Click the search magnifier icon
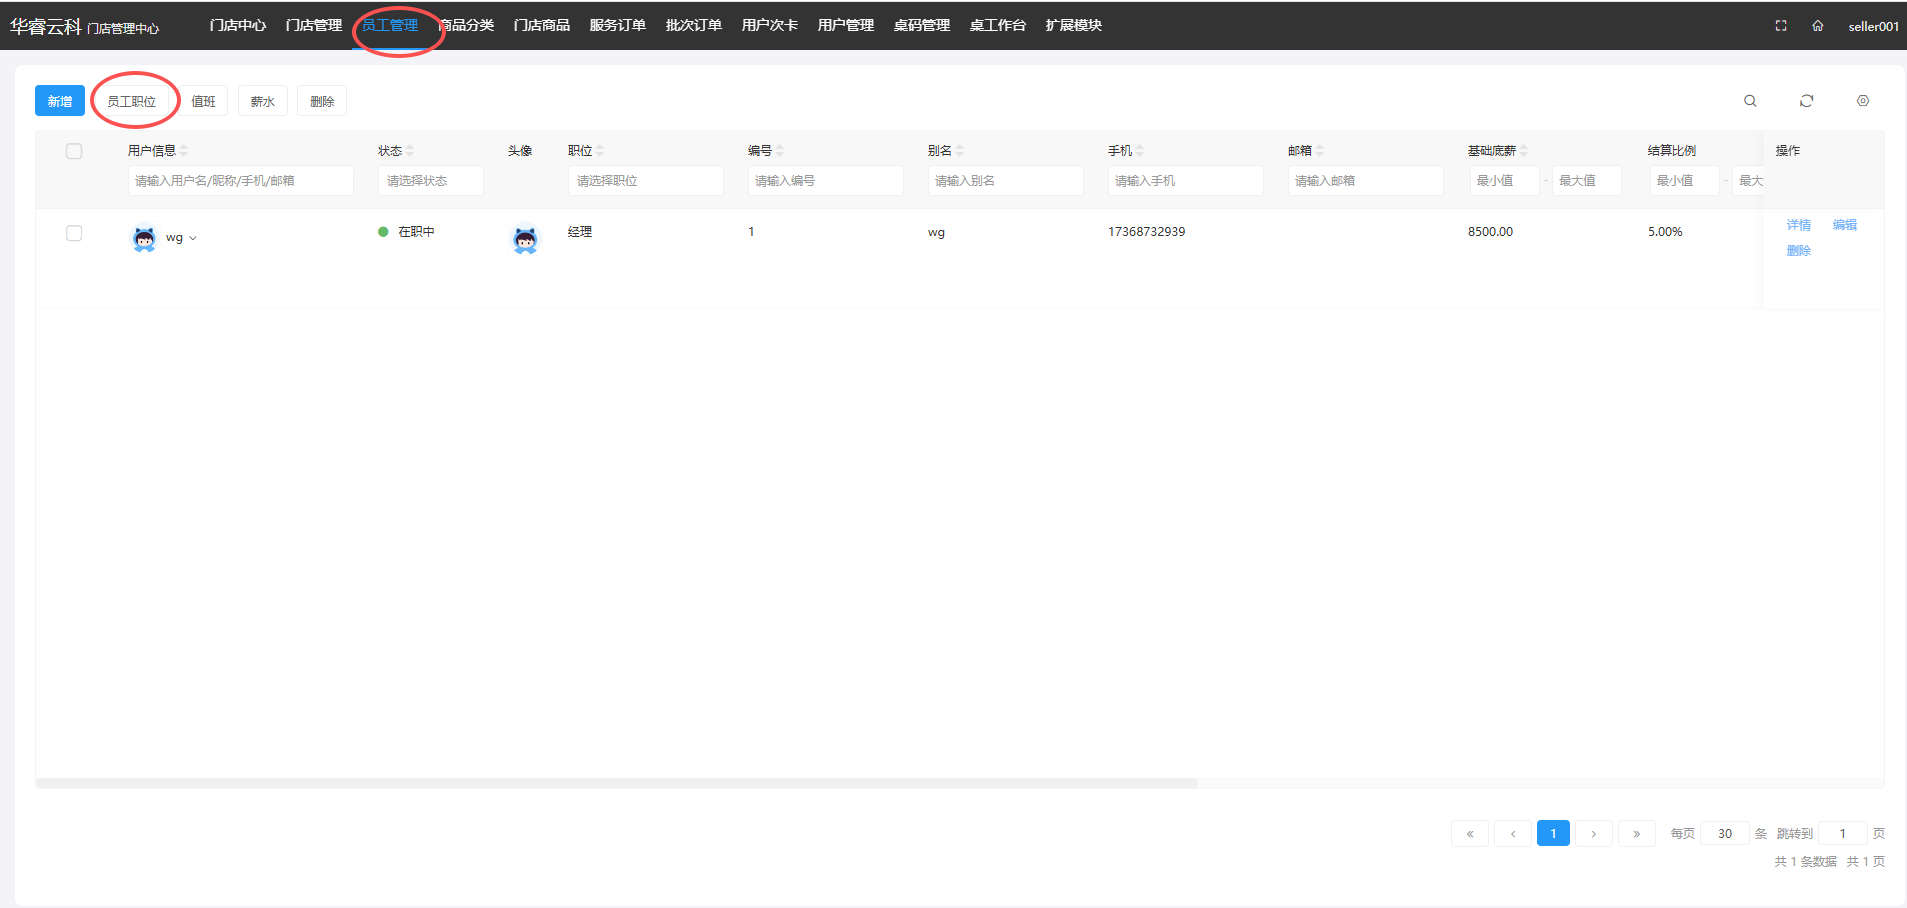 tap(1750, 101)
